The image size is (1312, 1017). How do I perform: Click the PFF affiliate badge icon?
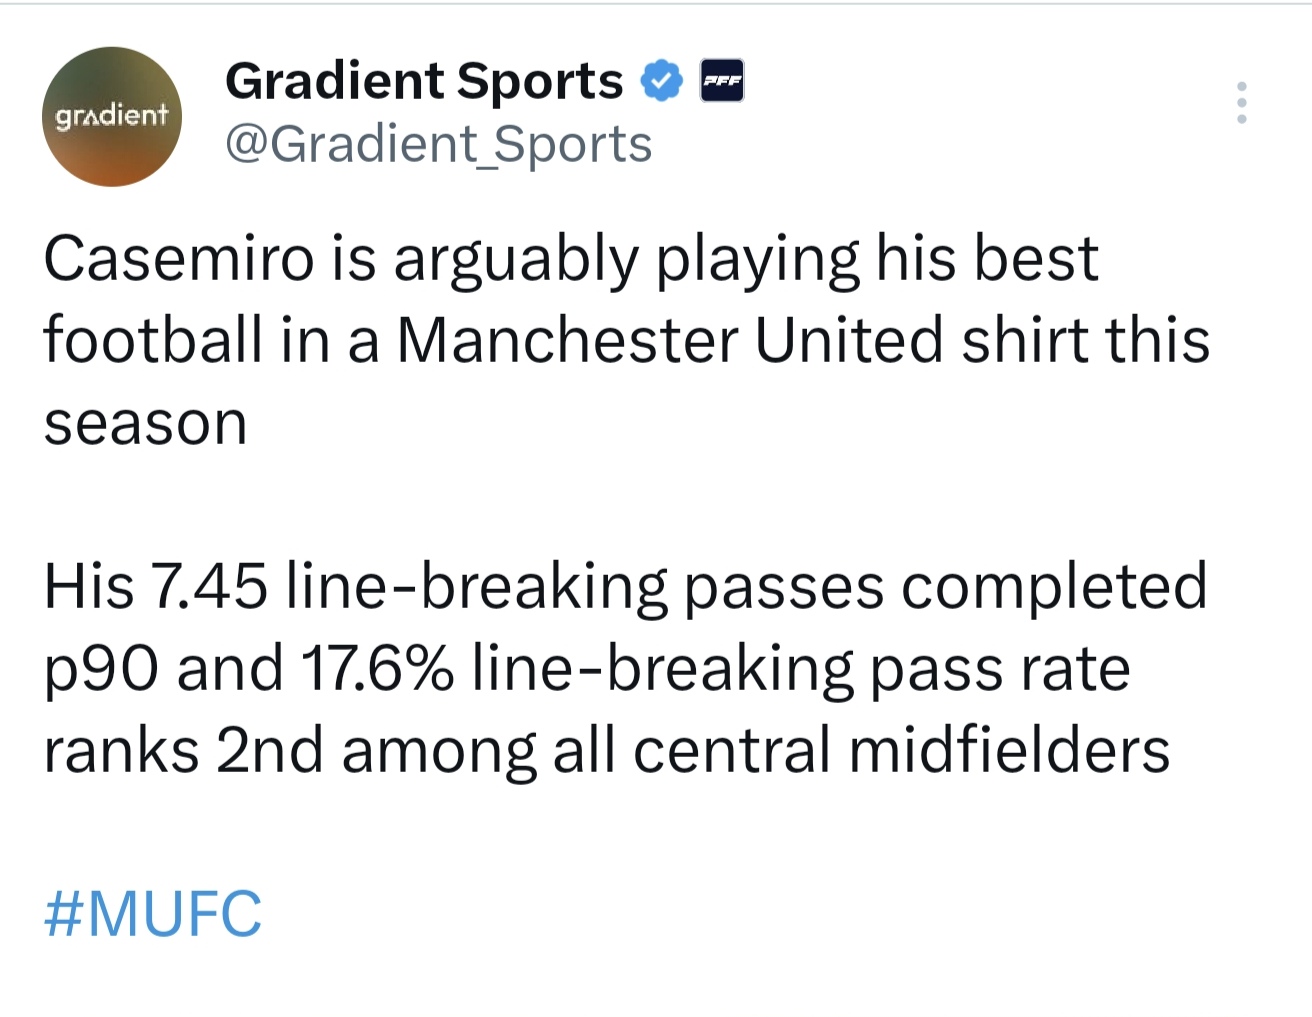point(721,81)
